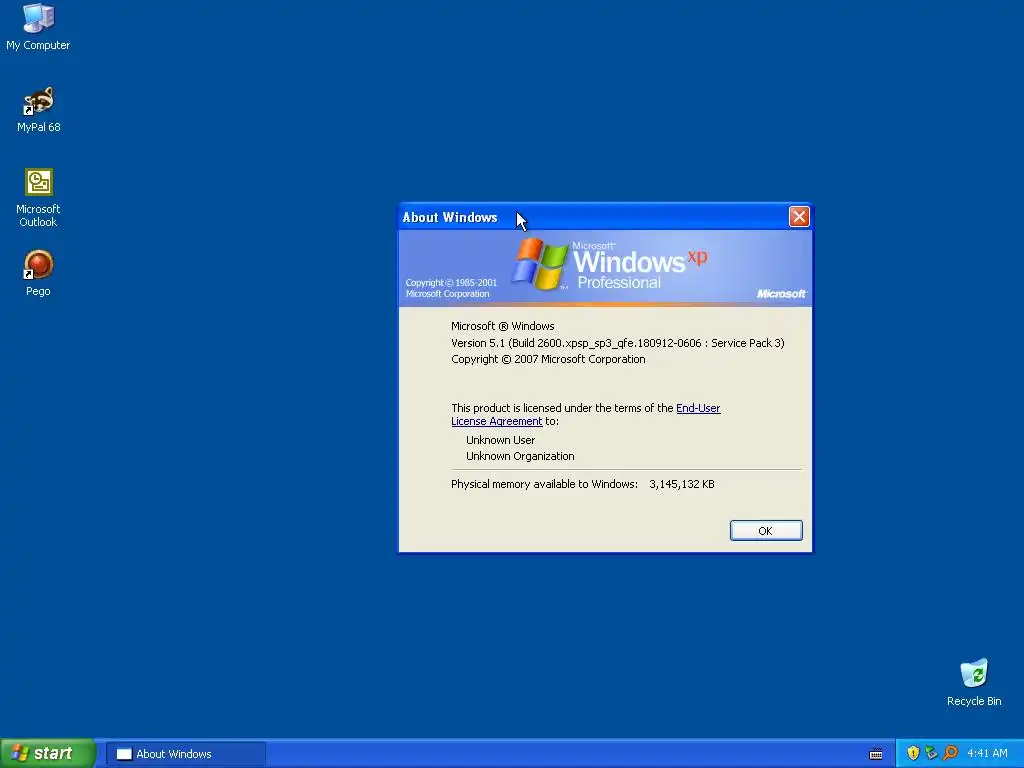Click the Safely Remove Hardware tray icon
The width and height of the screenshot is (1024, 768).
[x=931, y=753]
